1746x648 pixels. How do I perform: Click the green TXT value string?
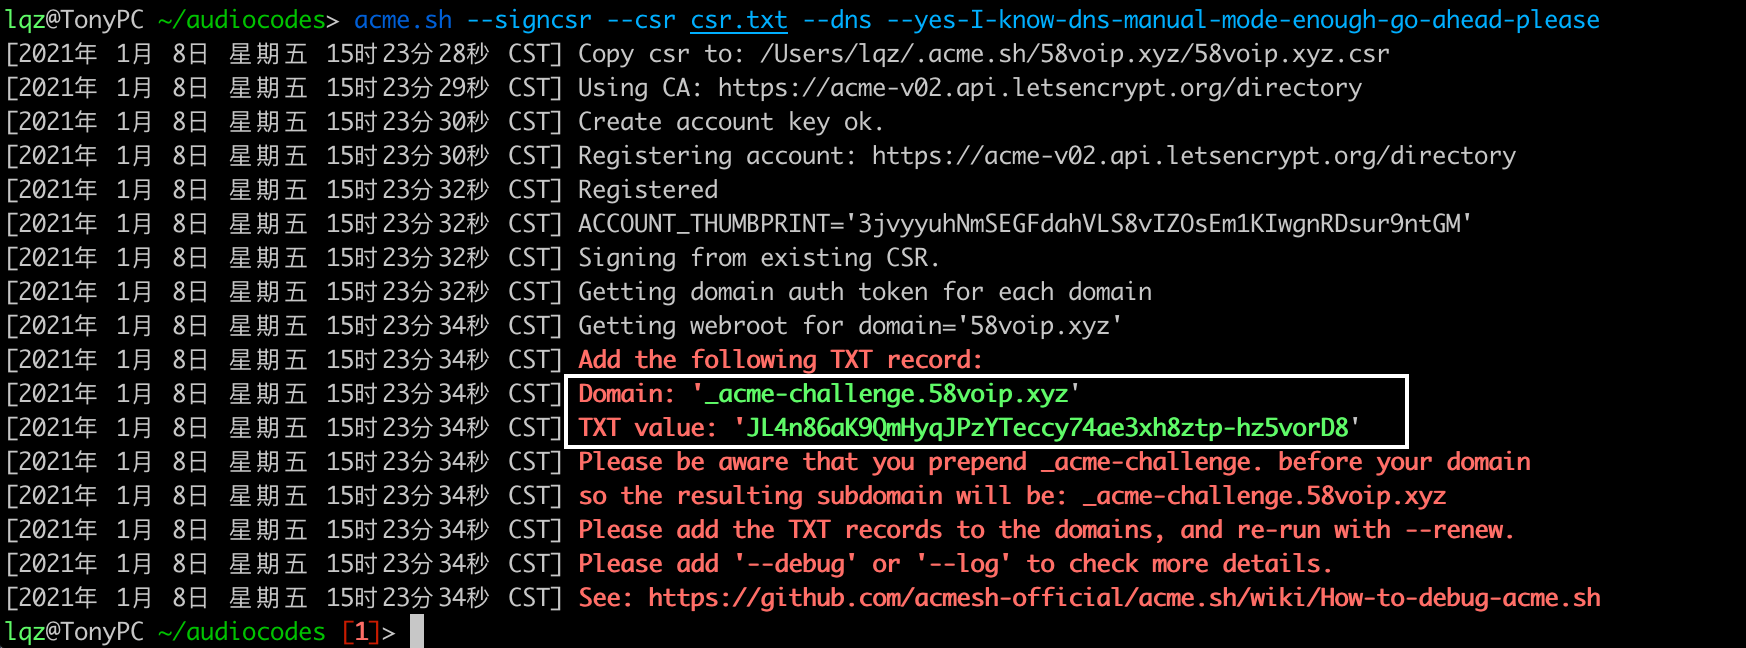coord(1047,428)
